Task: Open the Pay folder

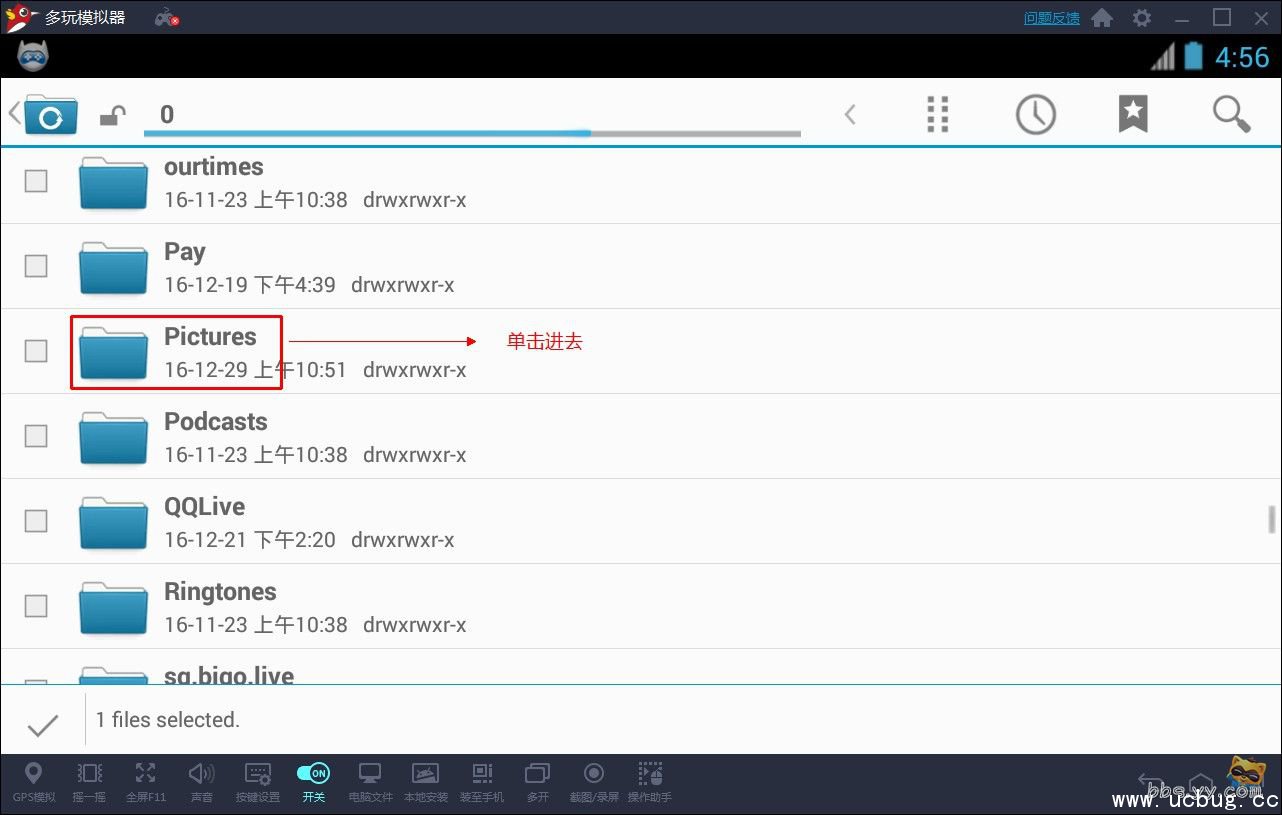Action: coord(640,266)
